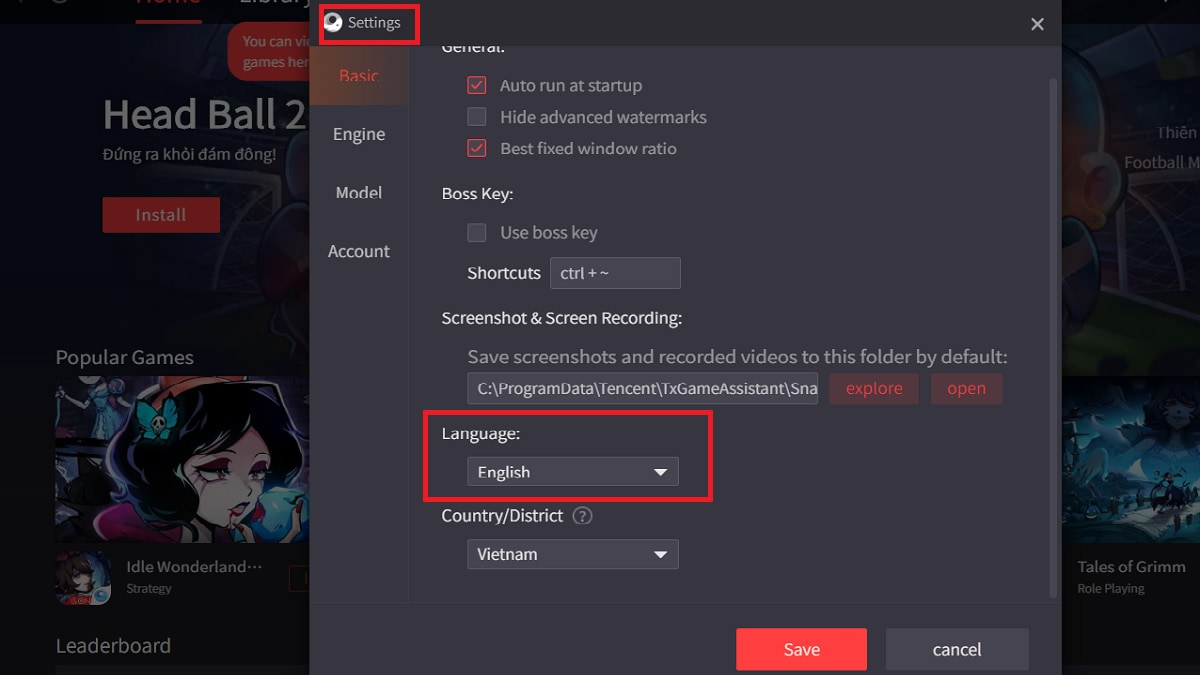The image size is (1200, 675).
Task: Click the Popular Games heading
Action: click(x=125, y=358)
